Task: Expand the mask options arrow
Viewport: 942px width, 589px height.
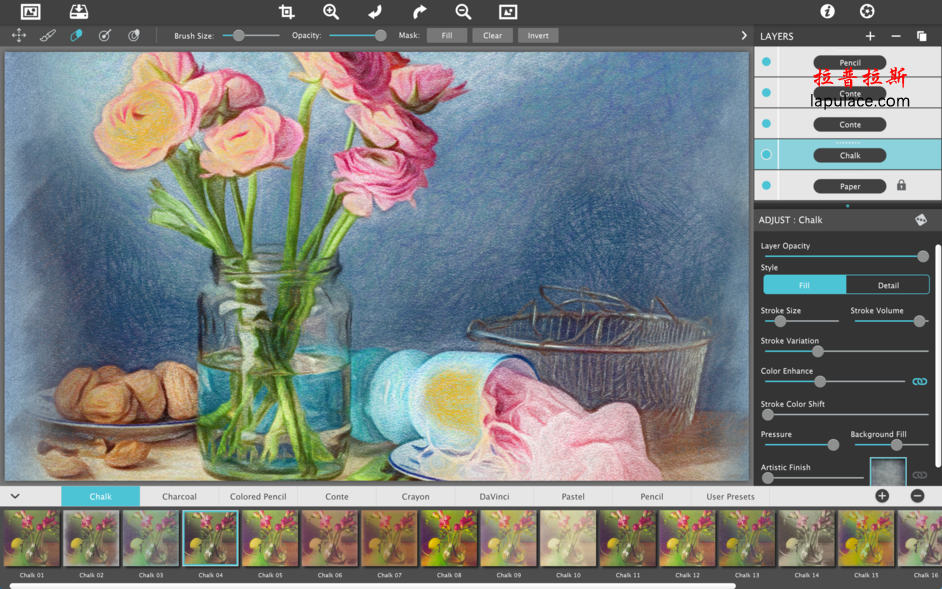Action: (x=743, y=35)
